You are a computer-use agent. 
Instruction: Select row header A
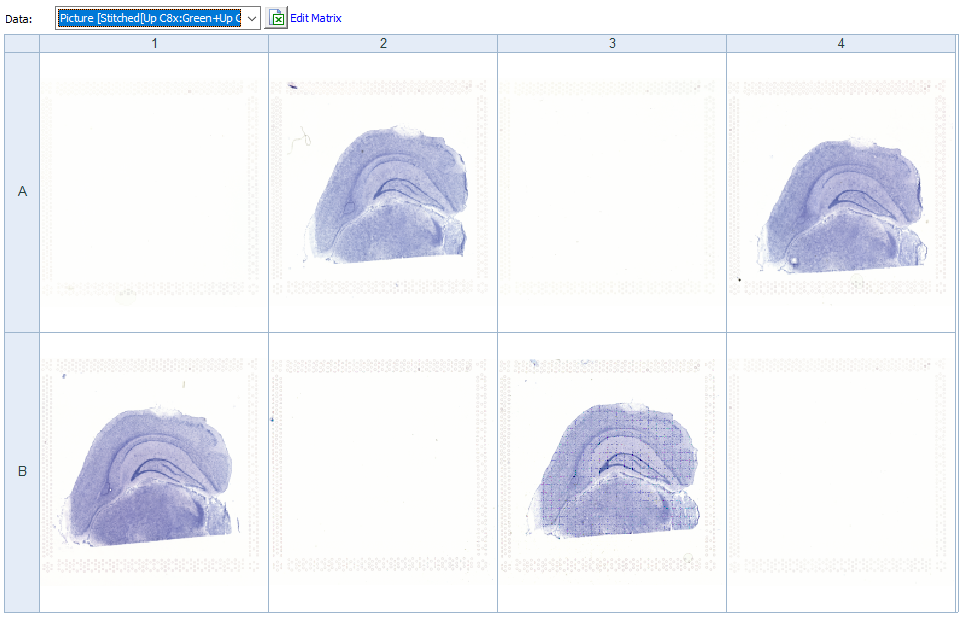22,192
